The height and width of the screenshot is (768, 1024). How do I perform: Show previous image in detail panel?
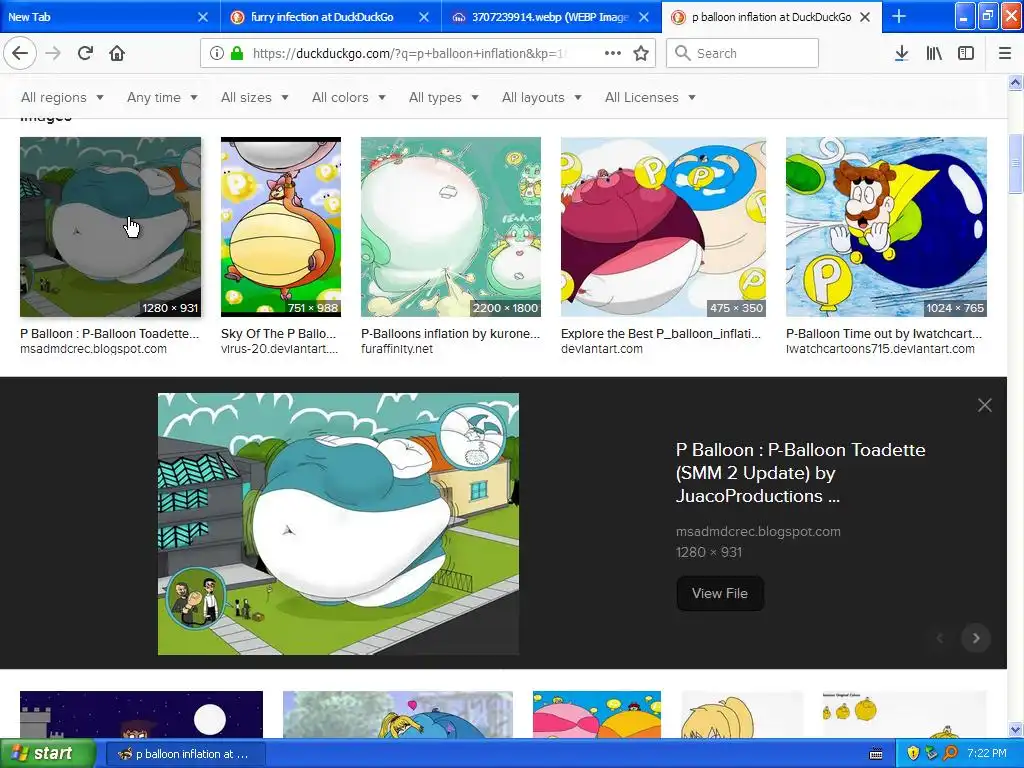(940, 638)
